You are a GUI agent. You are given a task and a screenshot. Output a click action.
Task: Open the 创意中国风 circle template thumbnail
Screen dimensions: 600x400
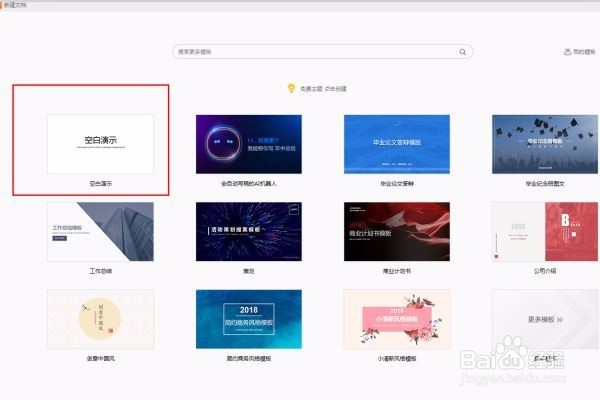click(x=100, y=319)
